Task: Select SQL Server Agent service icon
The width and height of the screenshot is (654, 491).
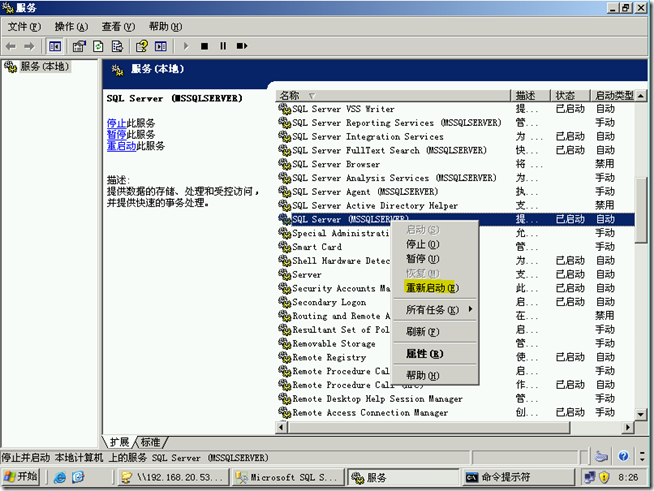Action: click(284, 191)
